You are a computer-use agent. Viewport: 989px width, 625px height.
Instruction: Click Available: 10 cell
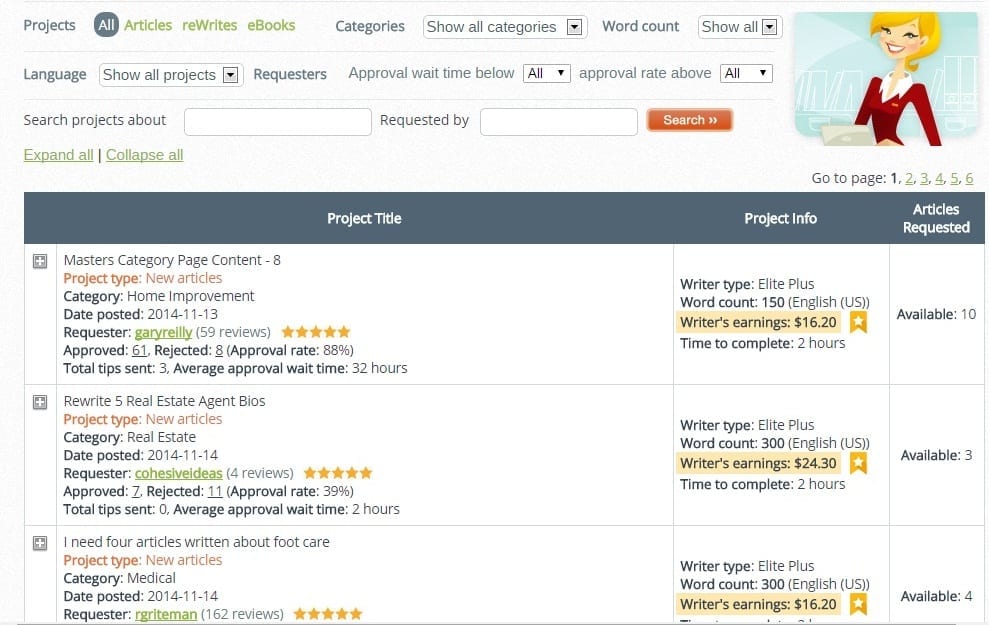click(x=937, y=314)
